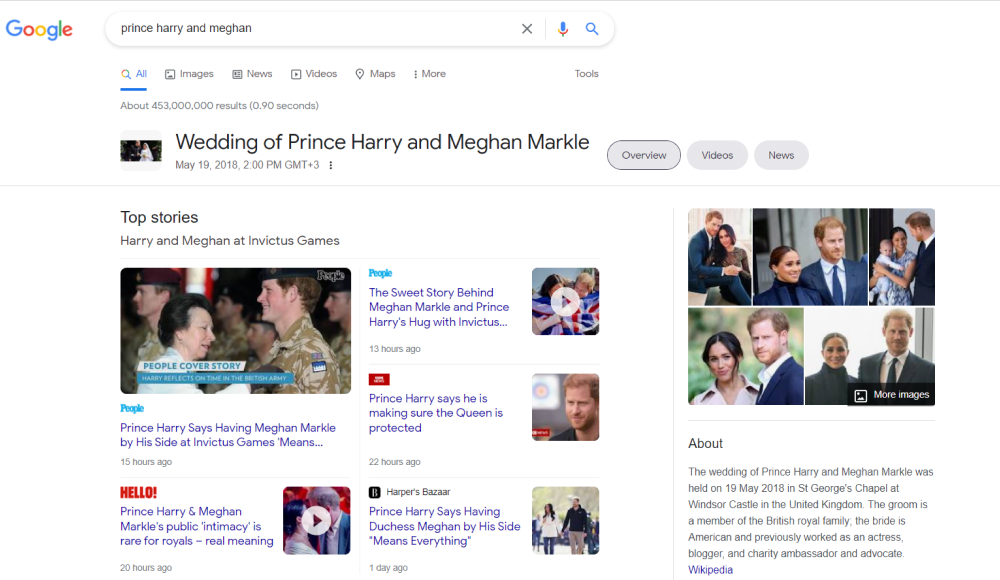Image resolution: width=1000 pixels, height=580 pixels.
Task: Switch to the Videos search tab
Action: [314, 74]
